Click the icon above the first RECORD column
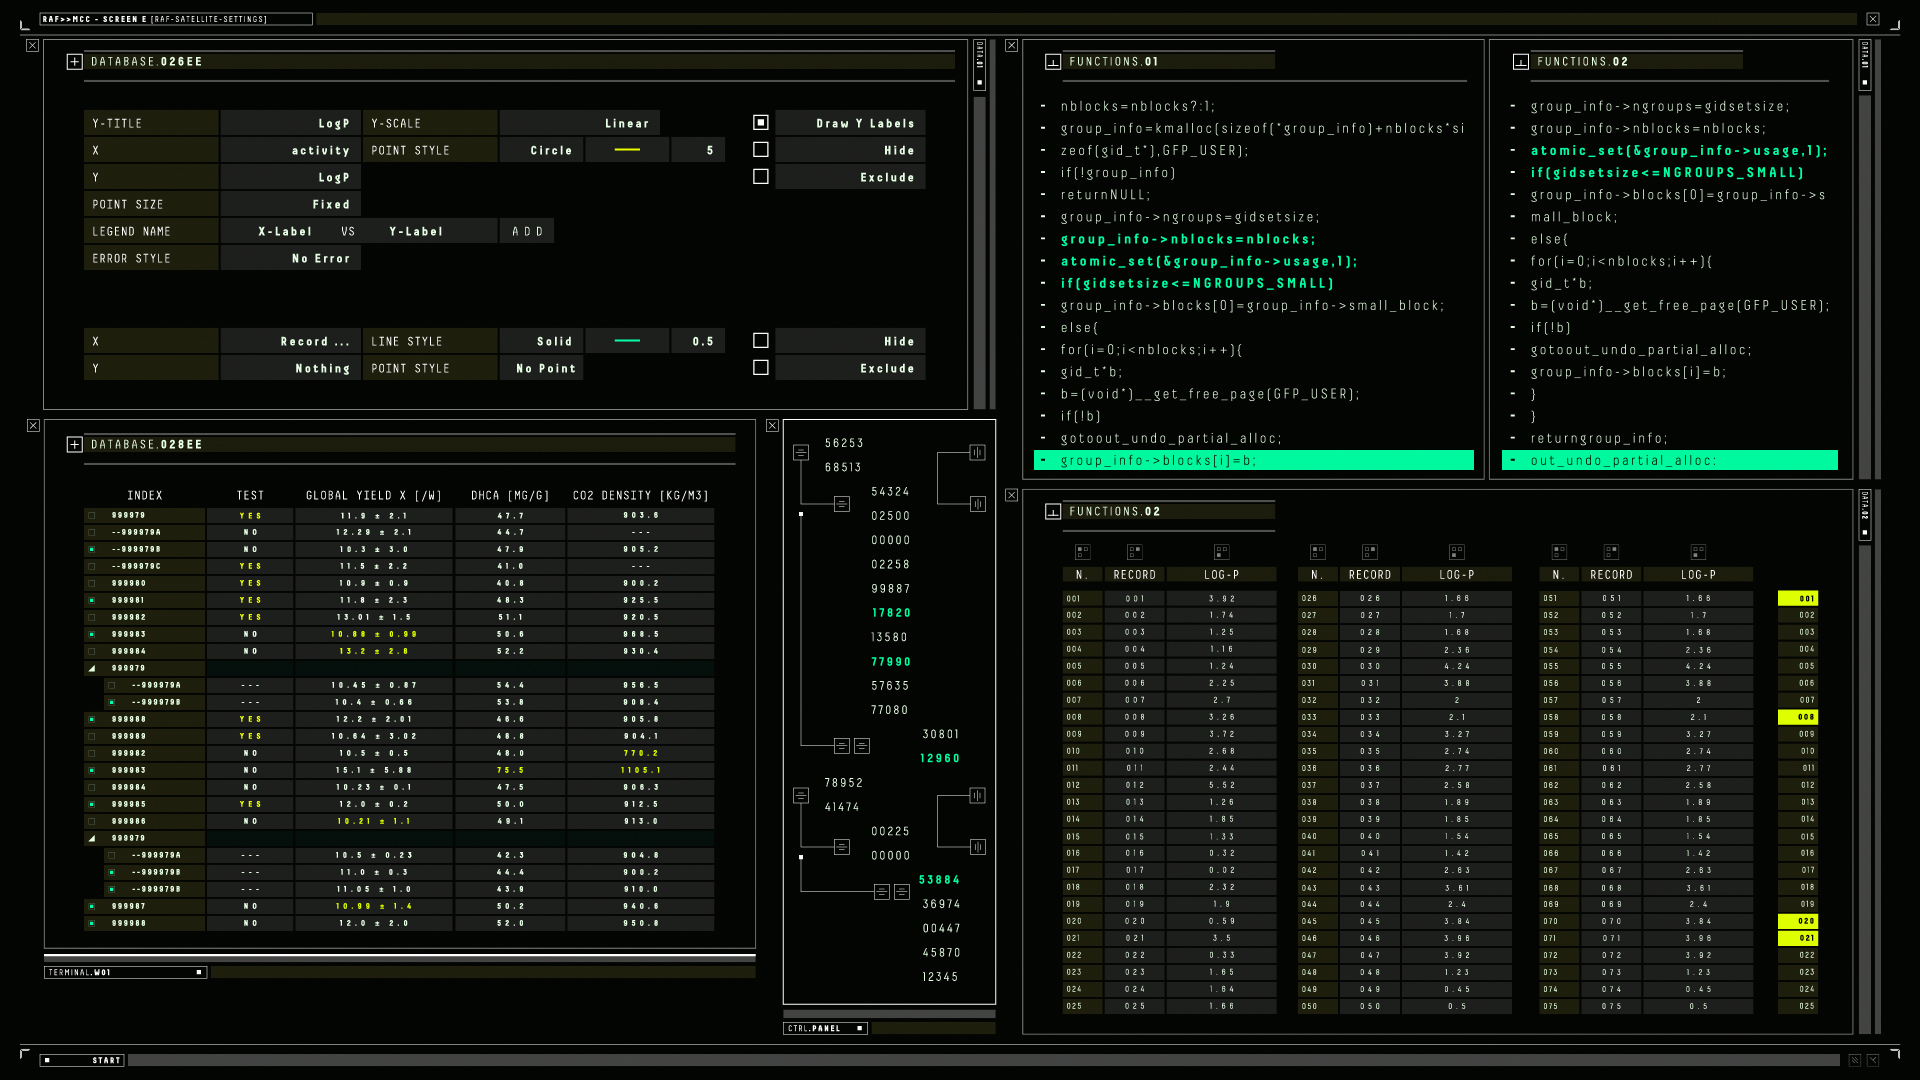 coord(1134,552)
